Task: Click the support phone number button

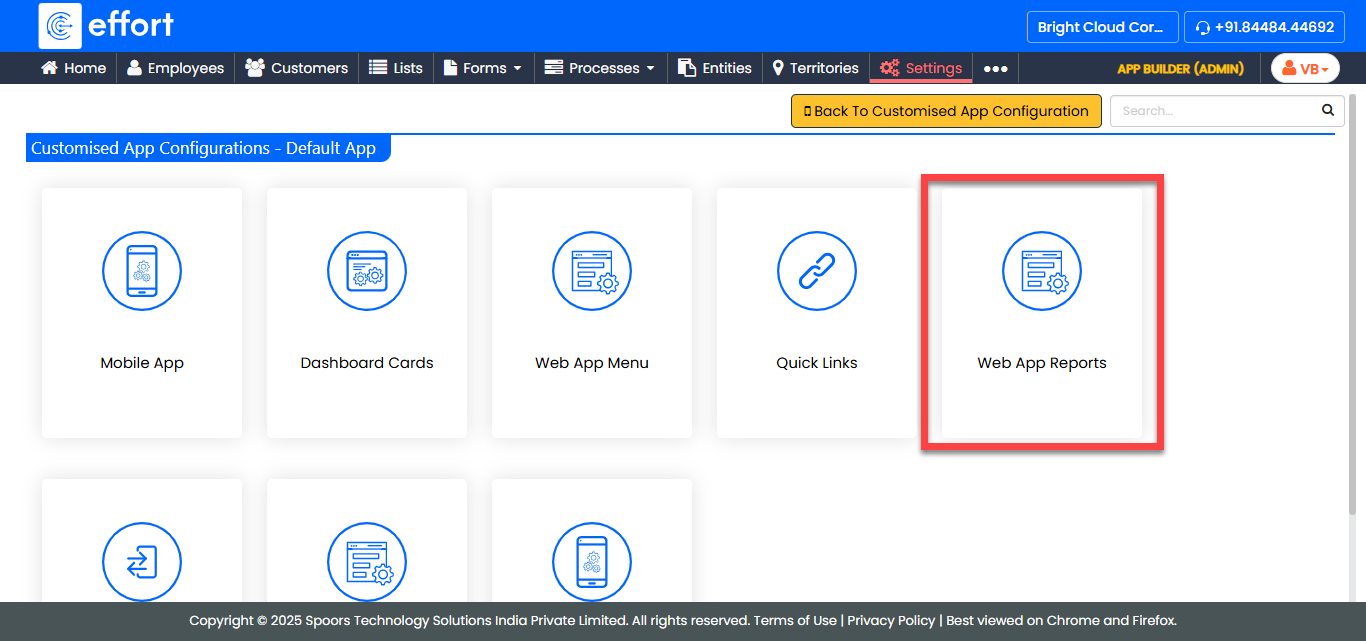Action: tap(1264, 27)
